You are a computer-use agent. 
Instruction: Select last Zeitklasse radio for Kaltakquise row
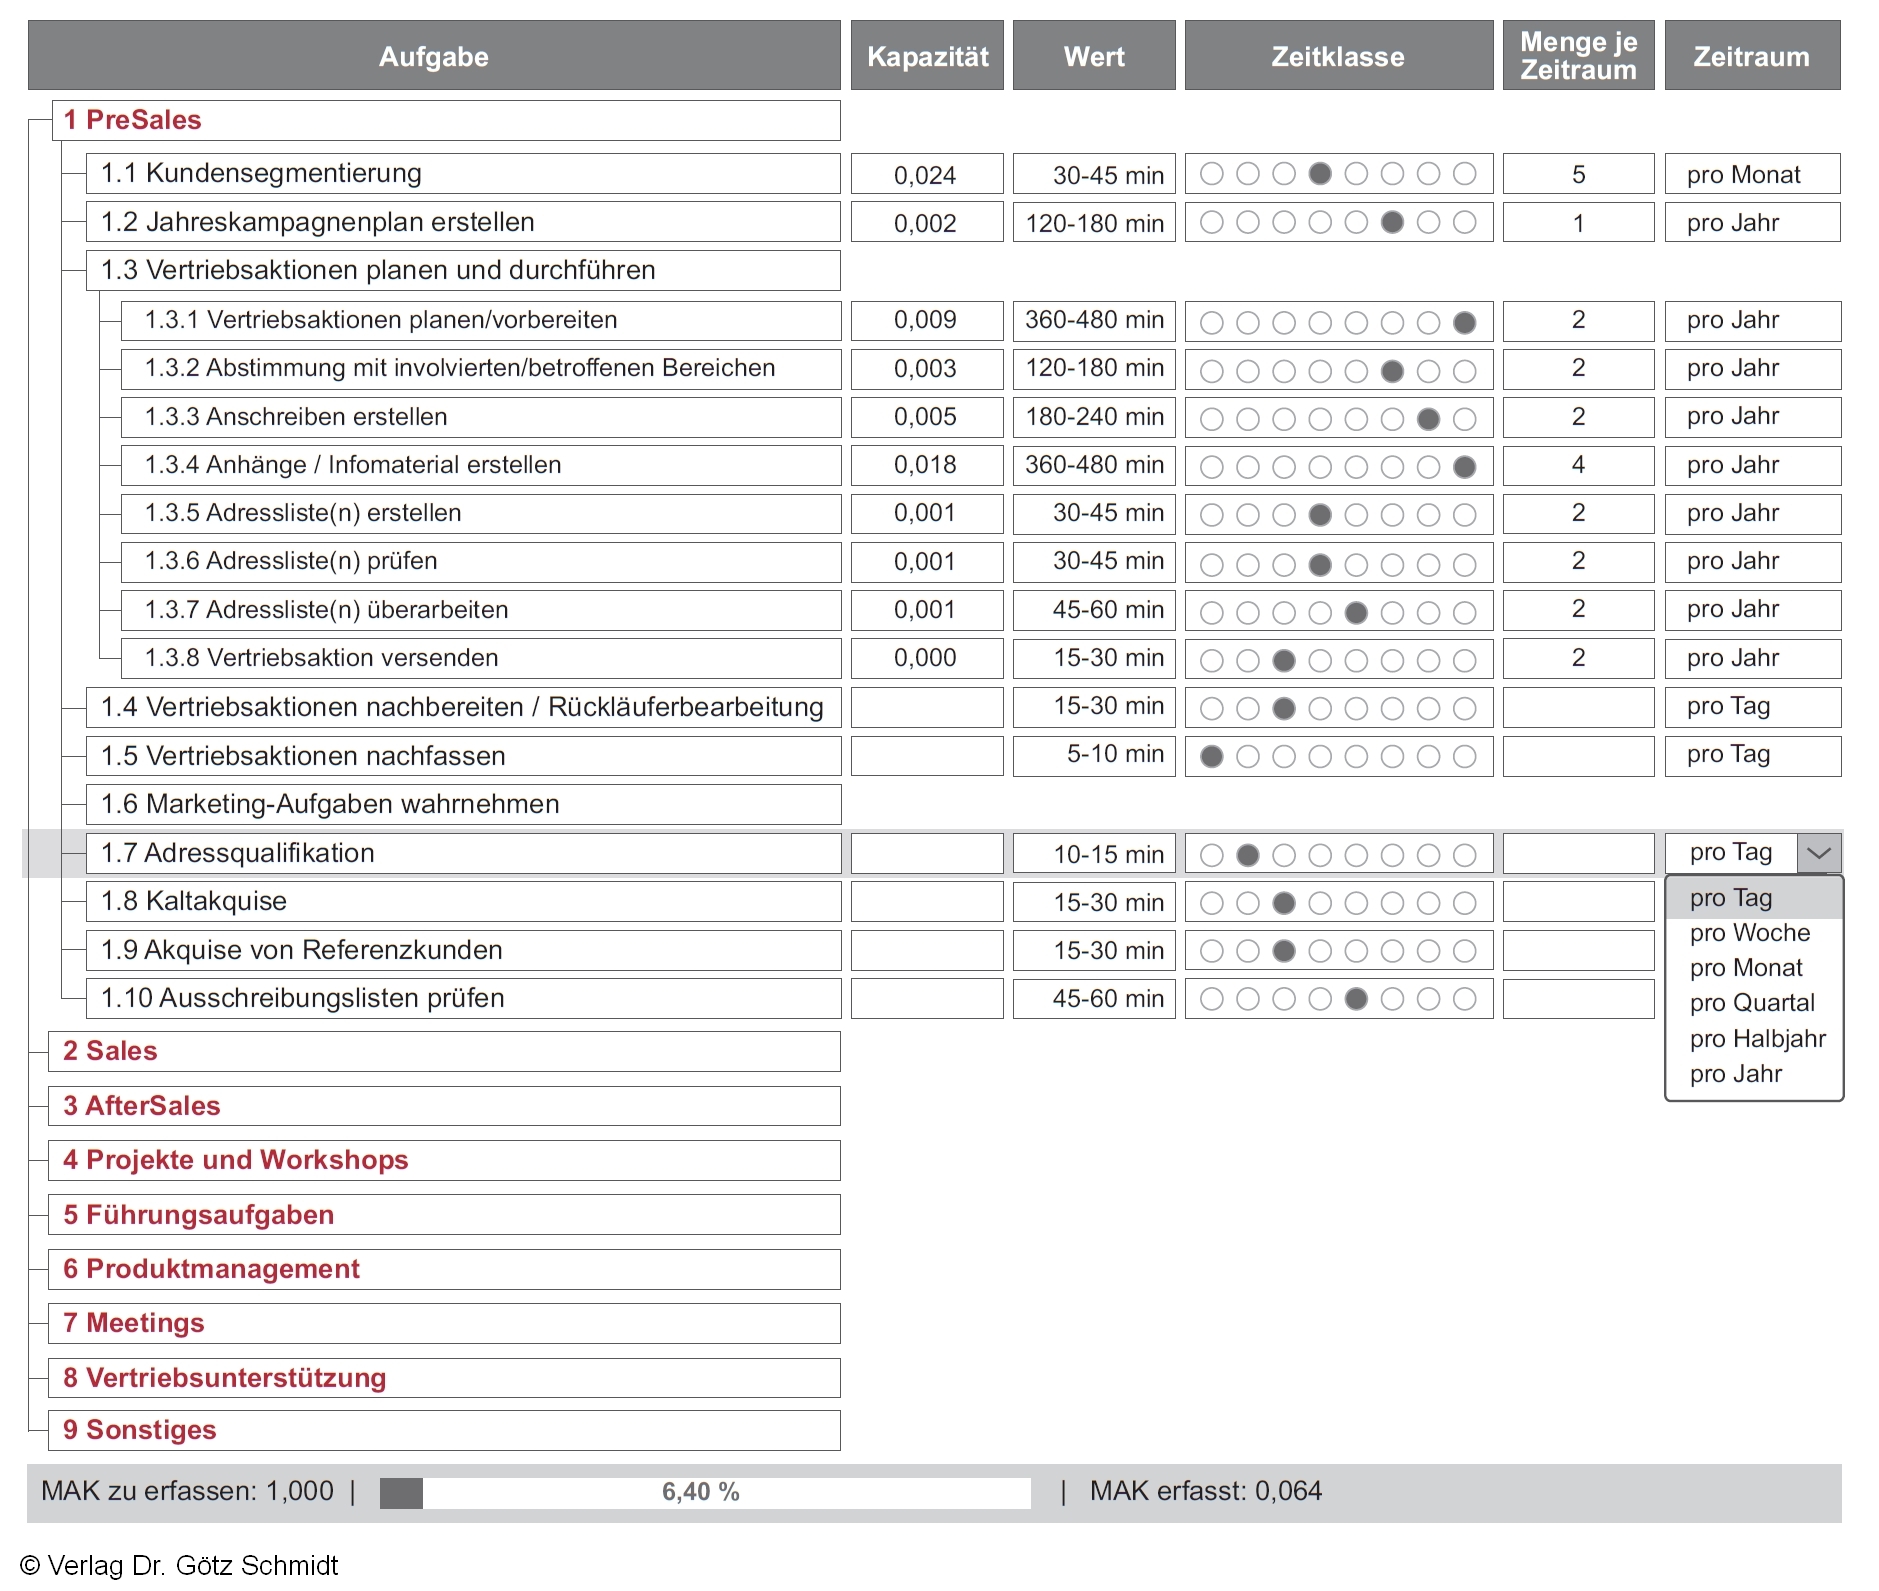click(1464, 903)
